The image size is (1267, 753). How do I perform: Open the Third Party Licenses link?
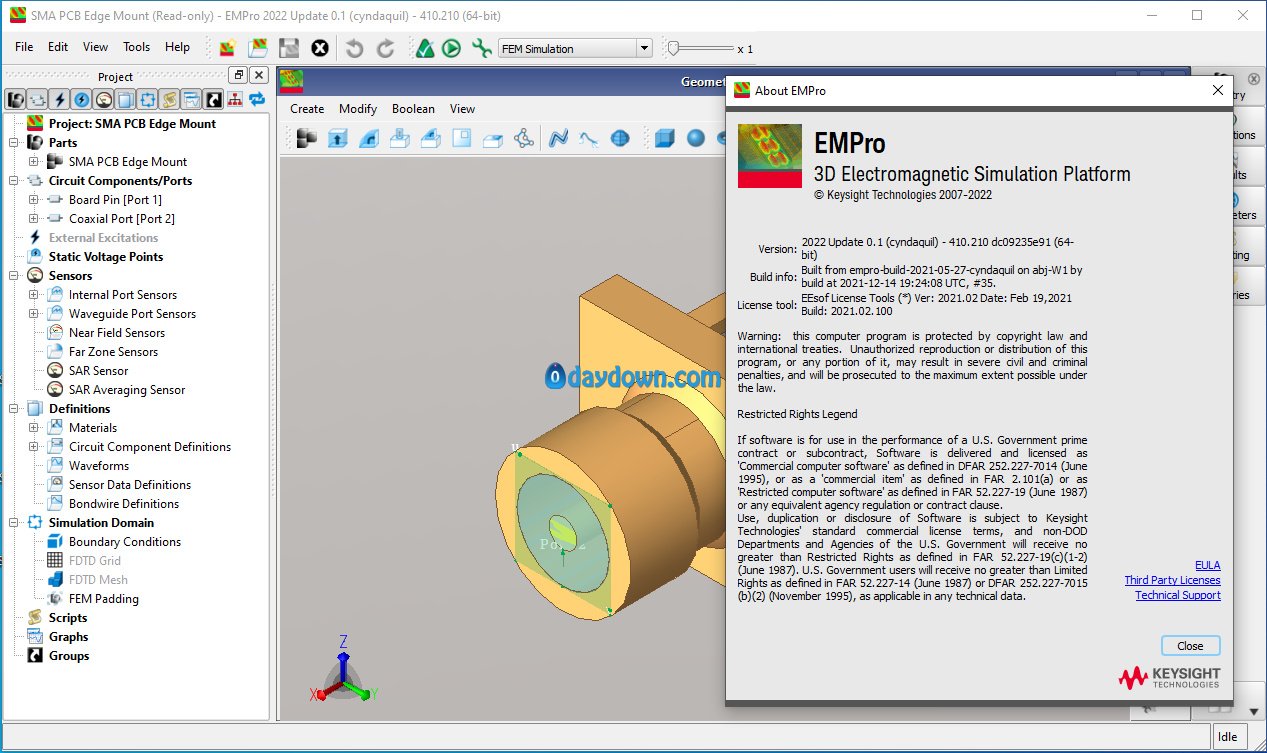(x=1172, y=580)
